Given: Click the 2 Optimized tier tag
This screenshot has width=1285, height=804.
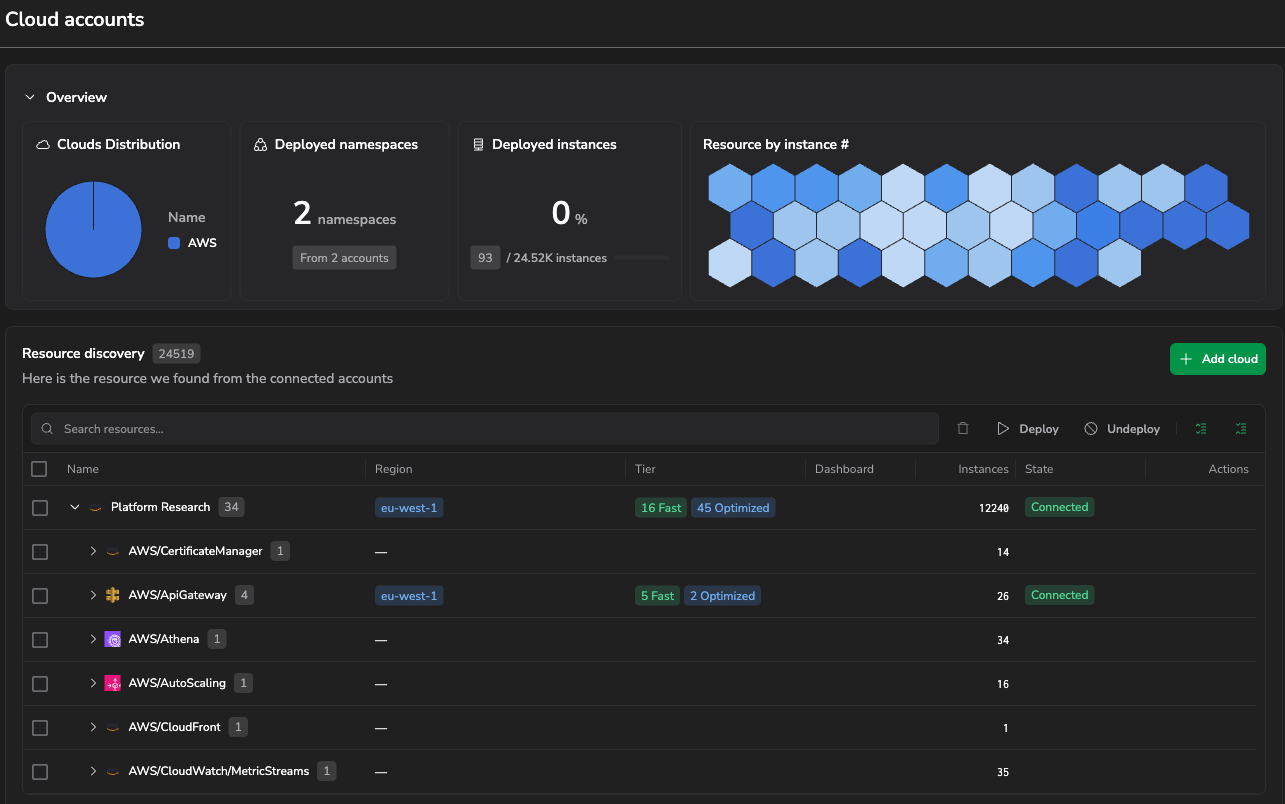Looking at the screenshot, I should coord(722,596).
